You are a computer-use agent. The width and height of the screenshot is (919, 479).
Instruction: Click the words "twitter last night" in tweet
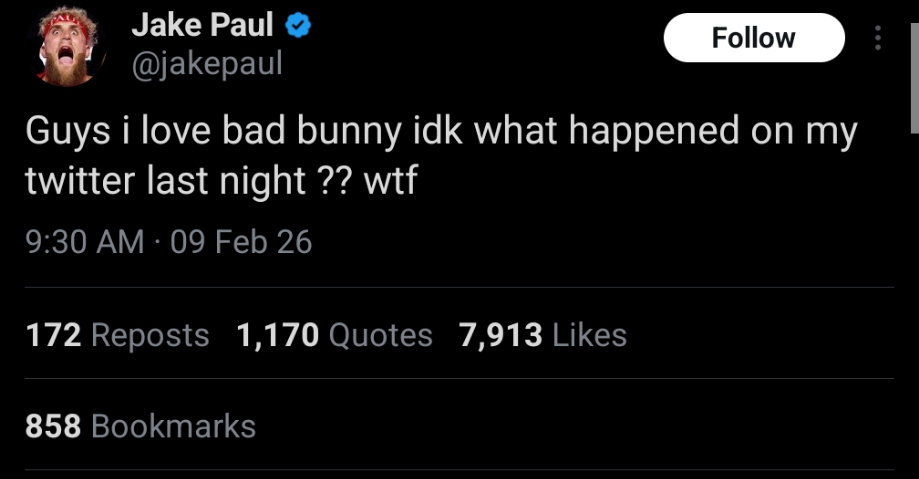click(x=163, y=181)
